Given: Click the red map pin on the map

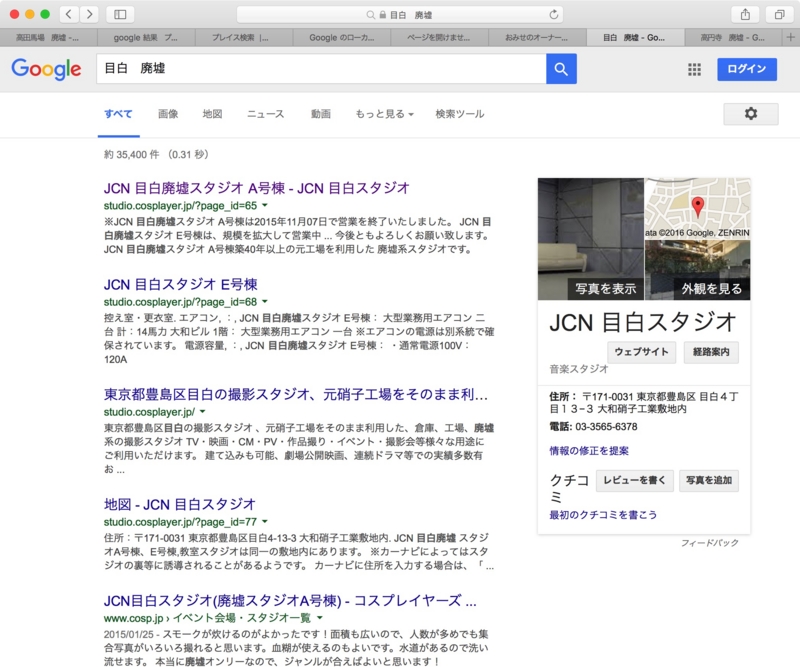Looking at the screenshot, I should [x=697, y=206].
